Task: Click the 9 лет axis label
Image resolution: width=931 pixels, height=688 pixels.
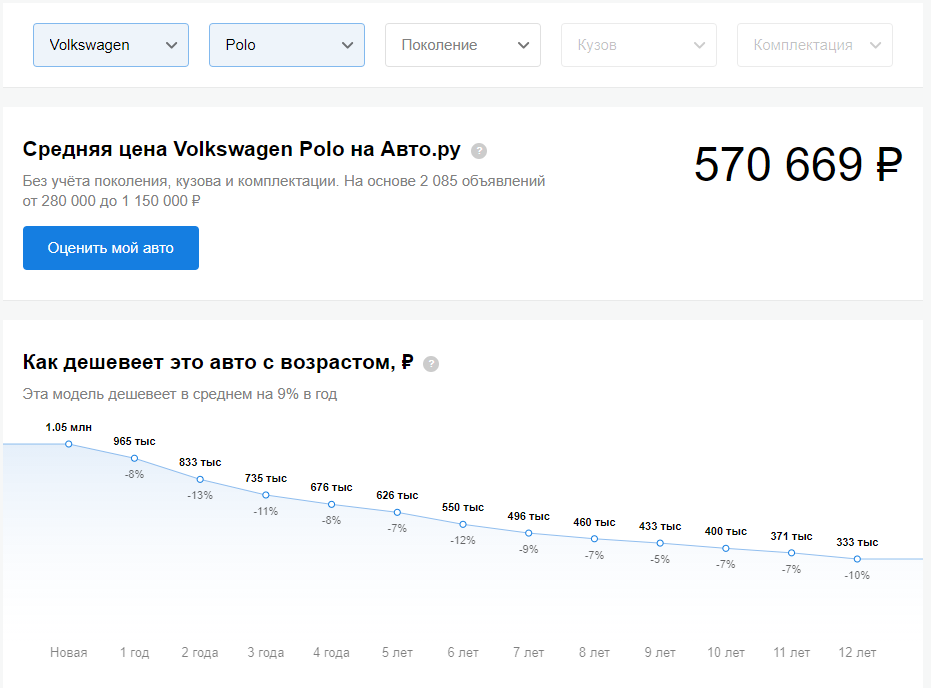Action: tap(660, 652)
